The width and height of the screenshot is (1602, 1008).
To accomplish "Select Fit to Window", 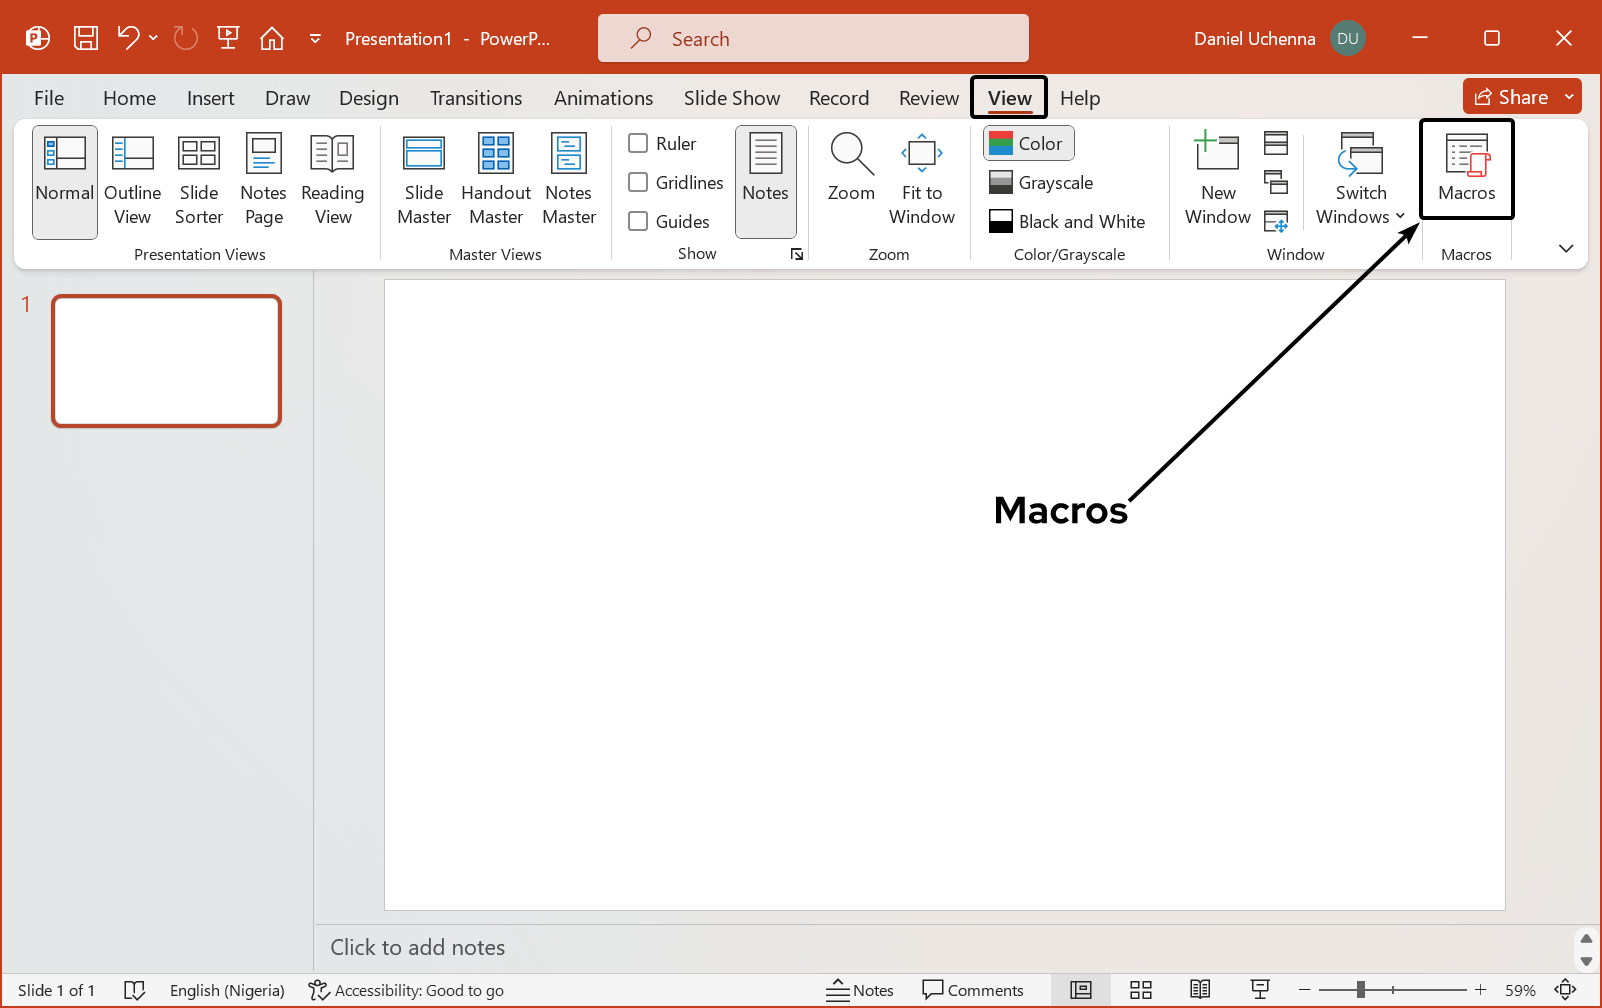I will (x=921, y=180).
